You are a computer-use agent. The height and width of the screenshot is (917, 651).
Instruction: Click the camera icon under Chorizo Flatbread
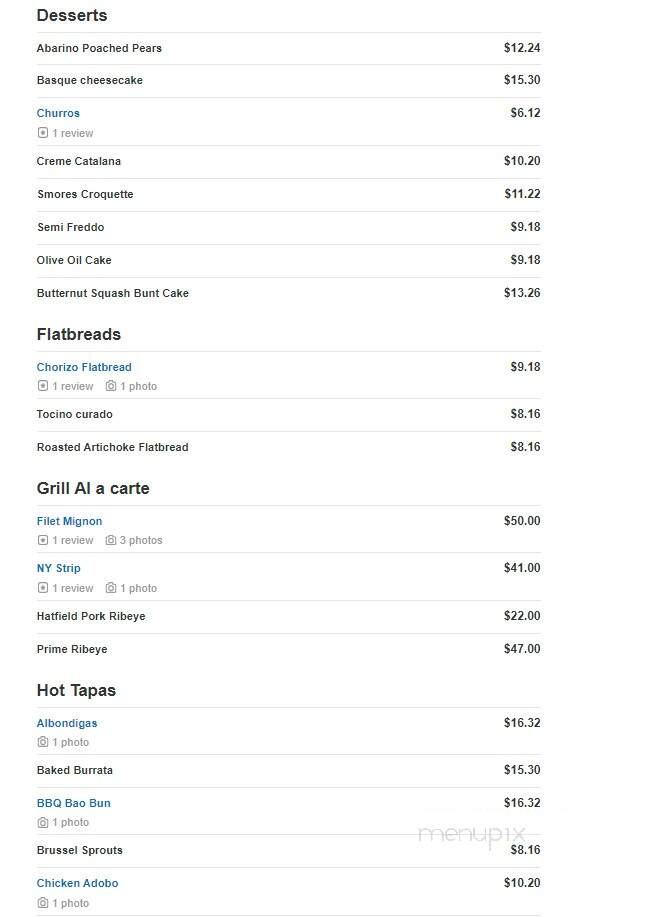[x=111, y=386]
